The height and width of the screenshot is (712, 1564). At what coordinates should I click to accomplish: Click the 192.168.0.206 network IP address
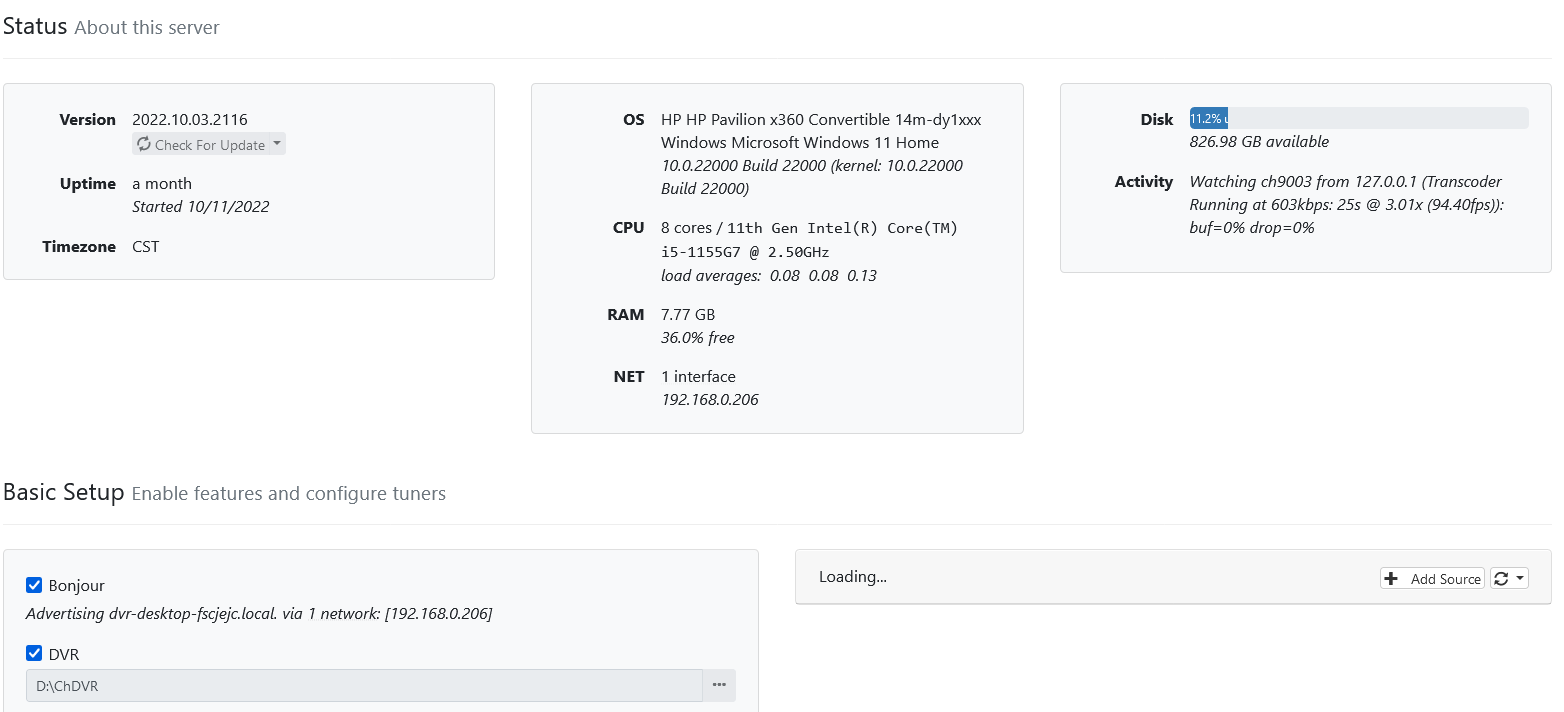pos(710,400)
